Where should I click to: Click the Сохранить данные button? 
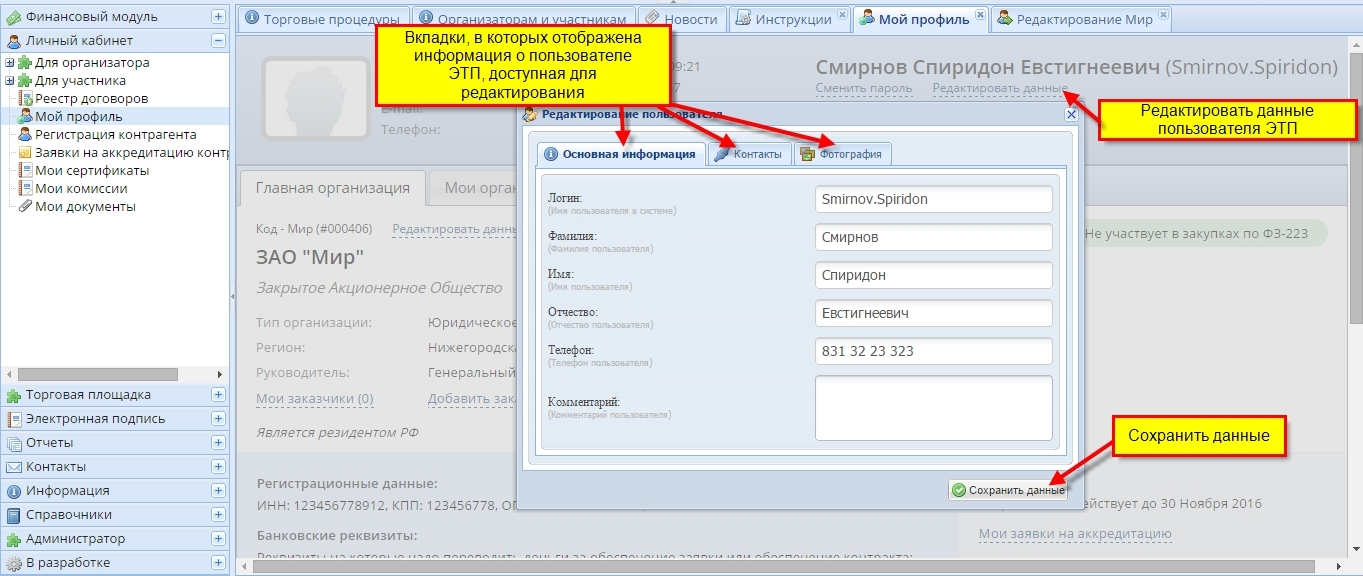coord(1008,490)
